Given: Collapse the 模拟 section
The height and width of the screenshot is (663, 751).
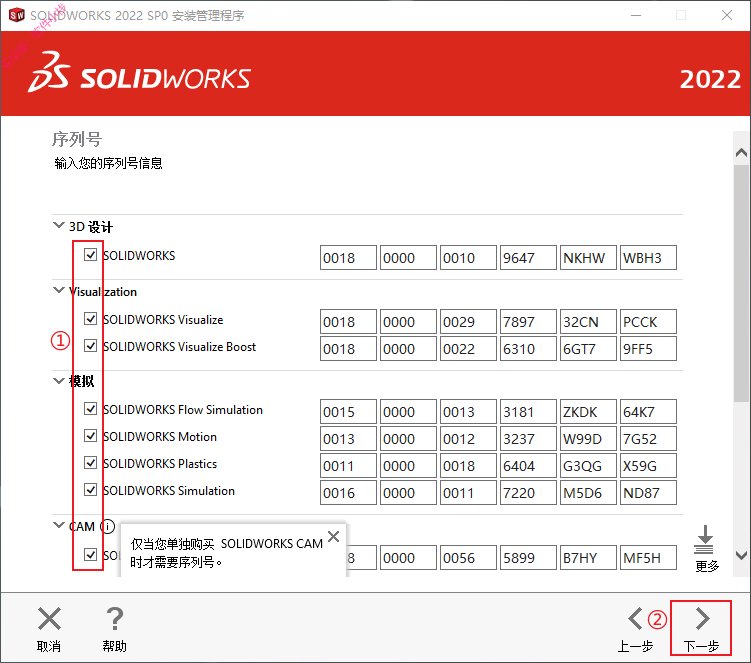Looking at the screenshot, I should (x=58, y=381).
